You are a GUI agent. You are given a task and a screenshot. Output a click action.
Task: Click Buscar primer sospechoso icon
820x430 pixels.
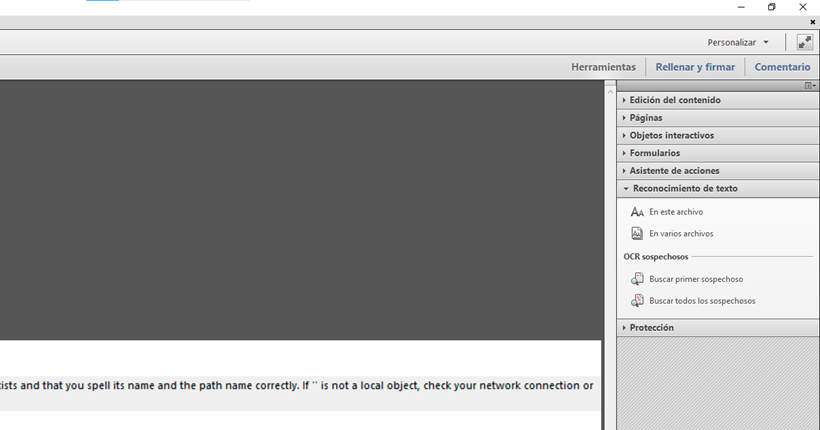tap(637, 279)
